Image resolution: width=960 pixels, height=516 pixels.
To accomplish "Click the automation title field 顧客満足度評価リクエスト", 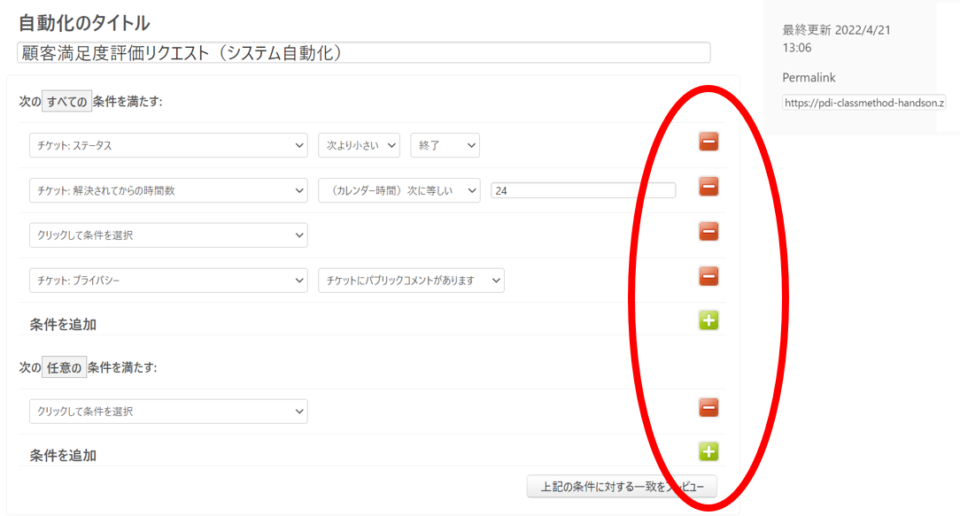I will (x=364, y=53).
